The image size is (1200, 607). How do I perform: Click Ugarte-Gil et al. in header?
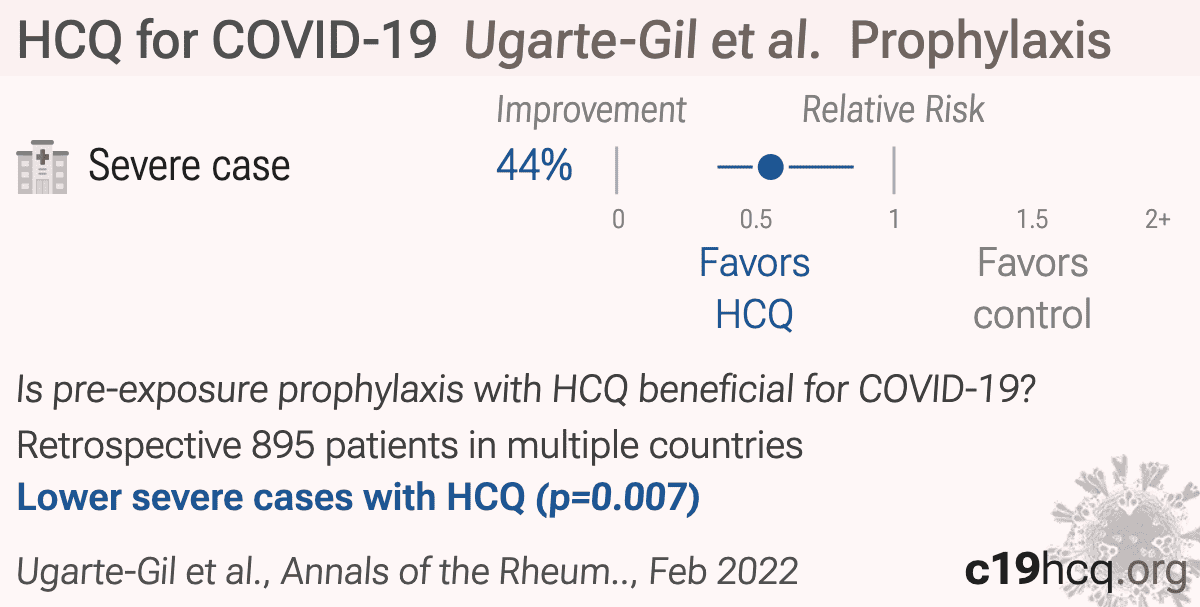click(x=644, y=41)
